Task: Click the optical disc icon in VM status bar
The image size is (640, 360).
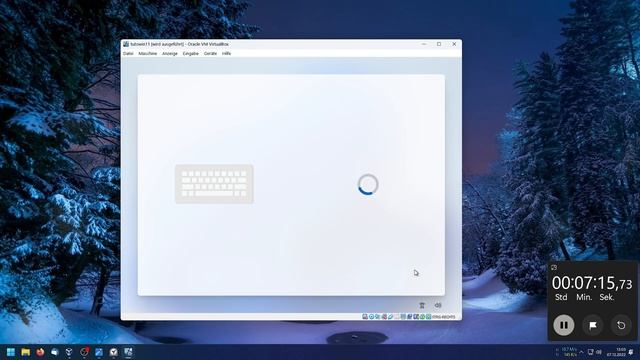Action: [x=371, y=317]
